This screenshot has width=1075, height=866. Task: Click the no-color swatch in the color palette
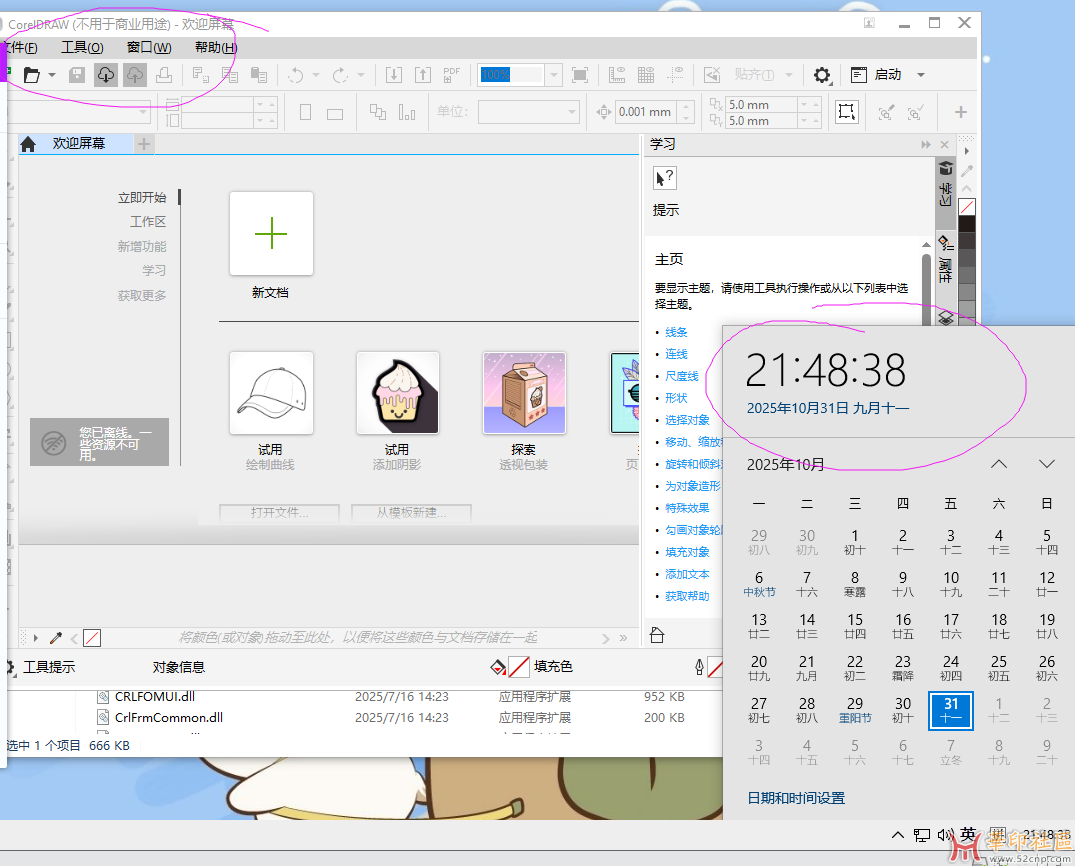[967, 207]
